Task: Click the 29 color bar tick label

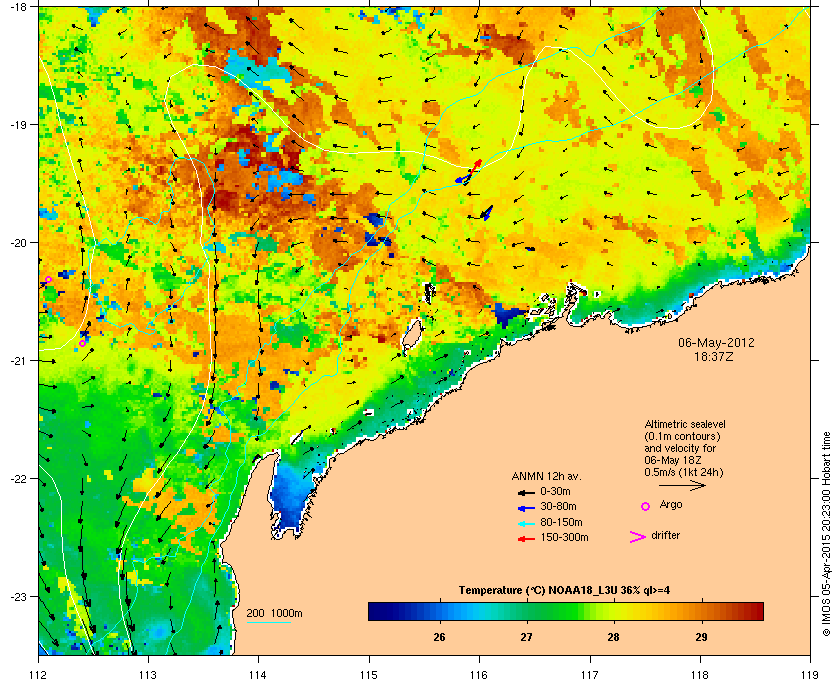Action: click(x=701, y=637)
